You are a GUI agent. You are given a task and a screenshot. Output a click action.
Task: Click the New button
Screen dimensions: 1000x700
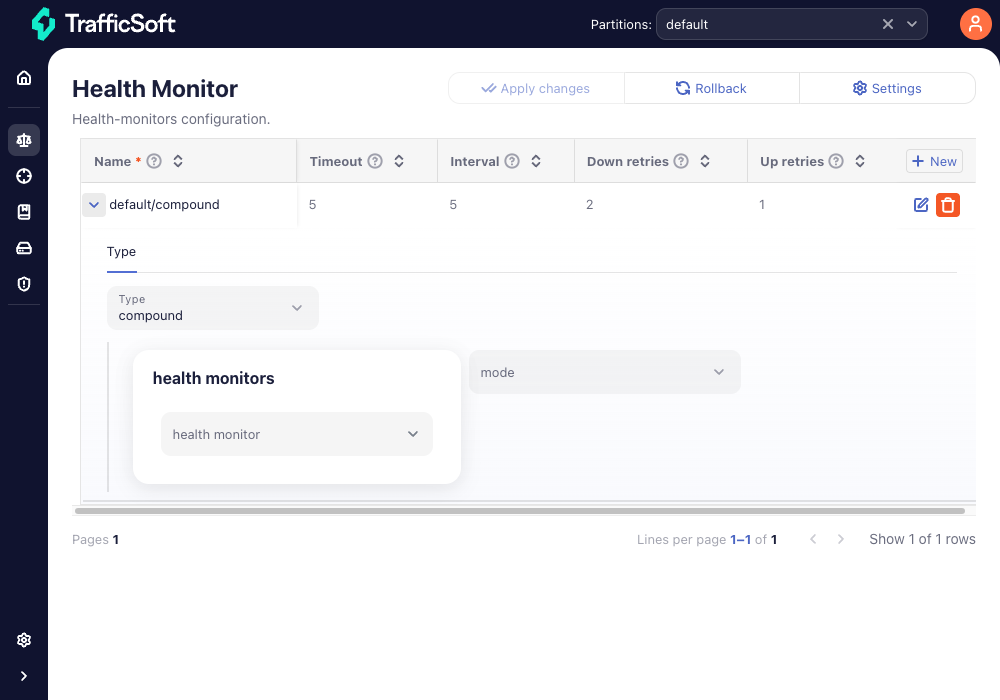pos(934,161)
